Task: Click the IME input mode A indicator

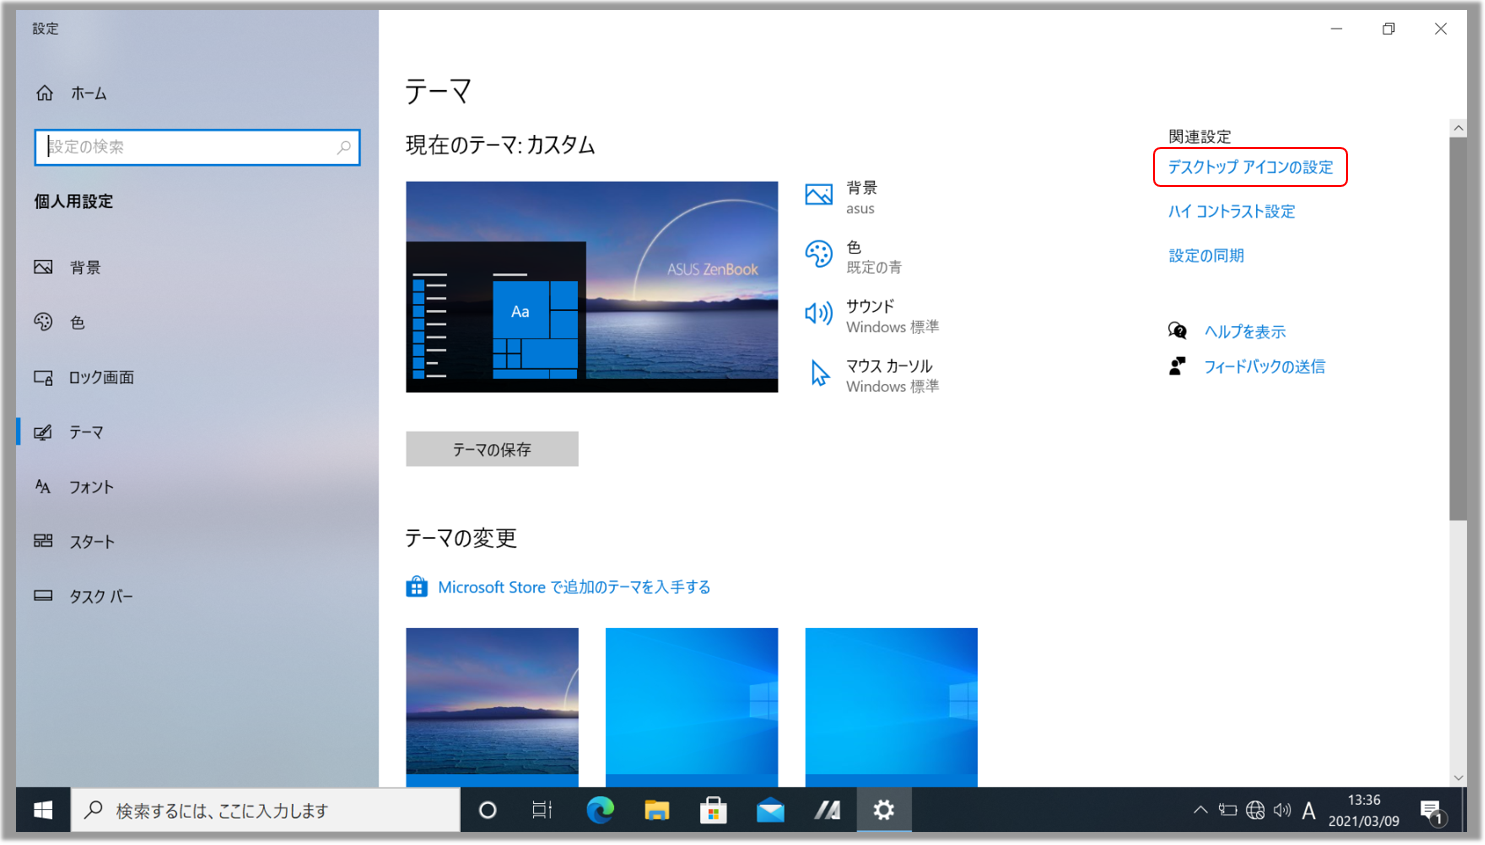Action: [1309, 811]
